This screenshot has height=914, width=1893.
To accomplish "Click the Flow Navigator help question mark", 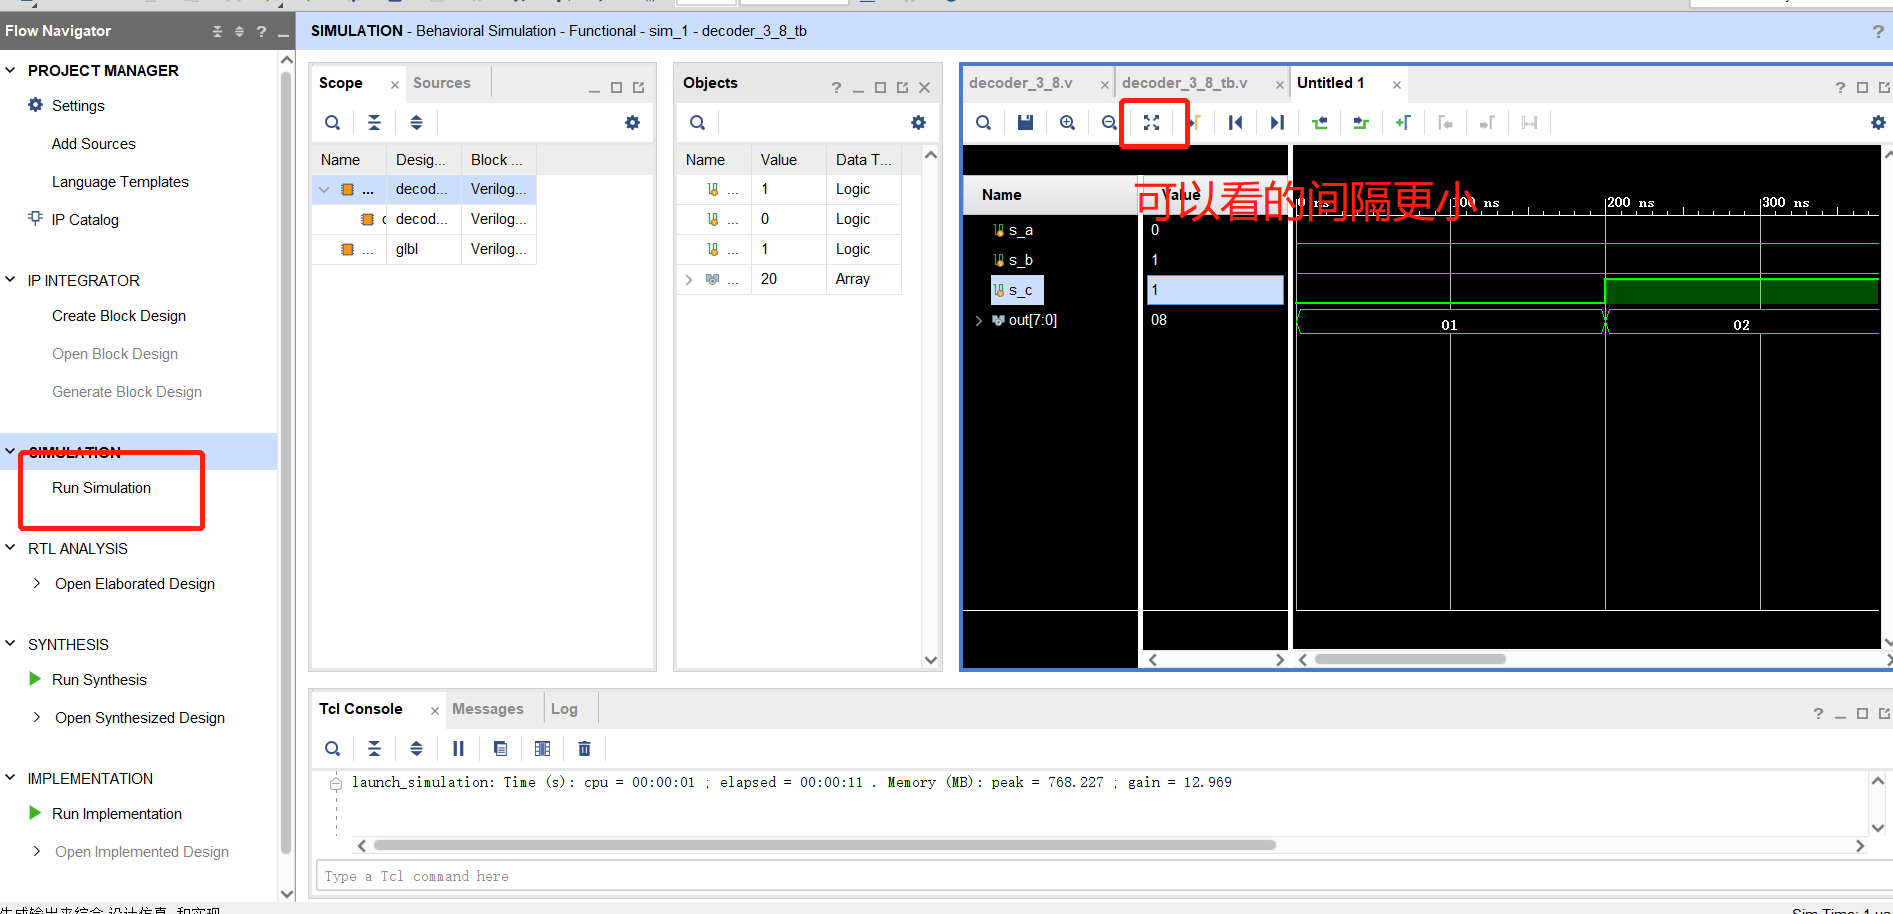I will coord(261,31).
